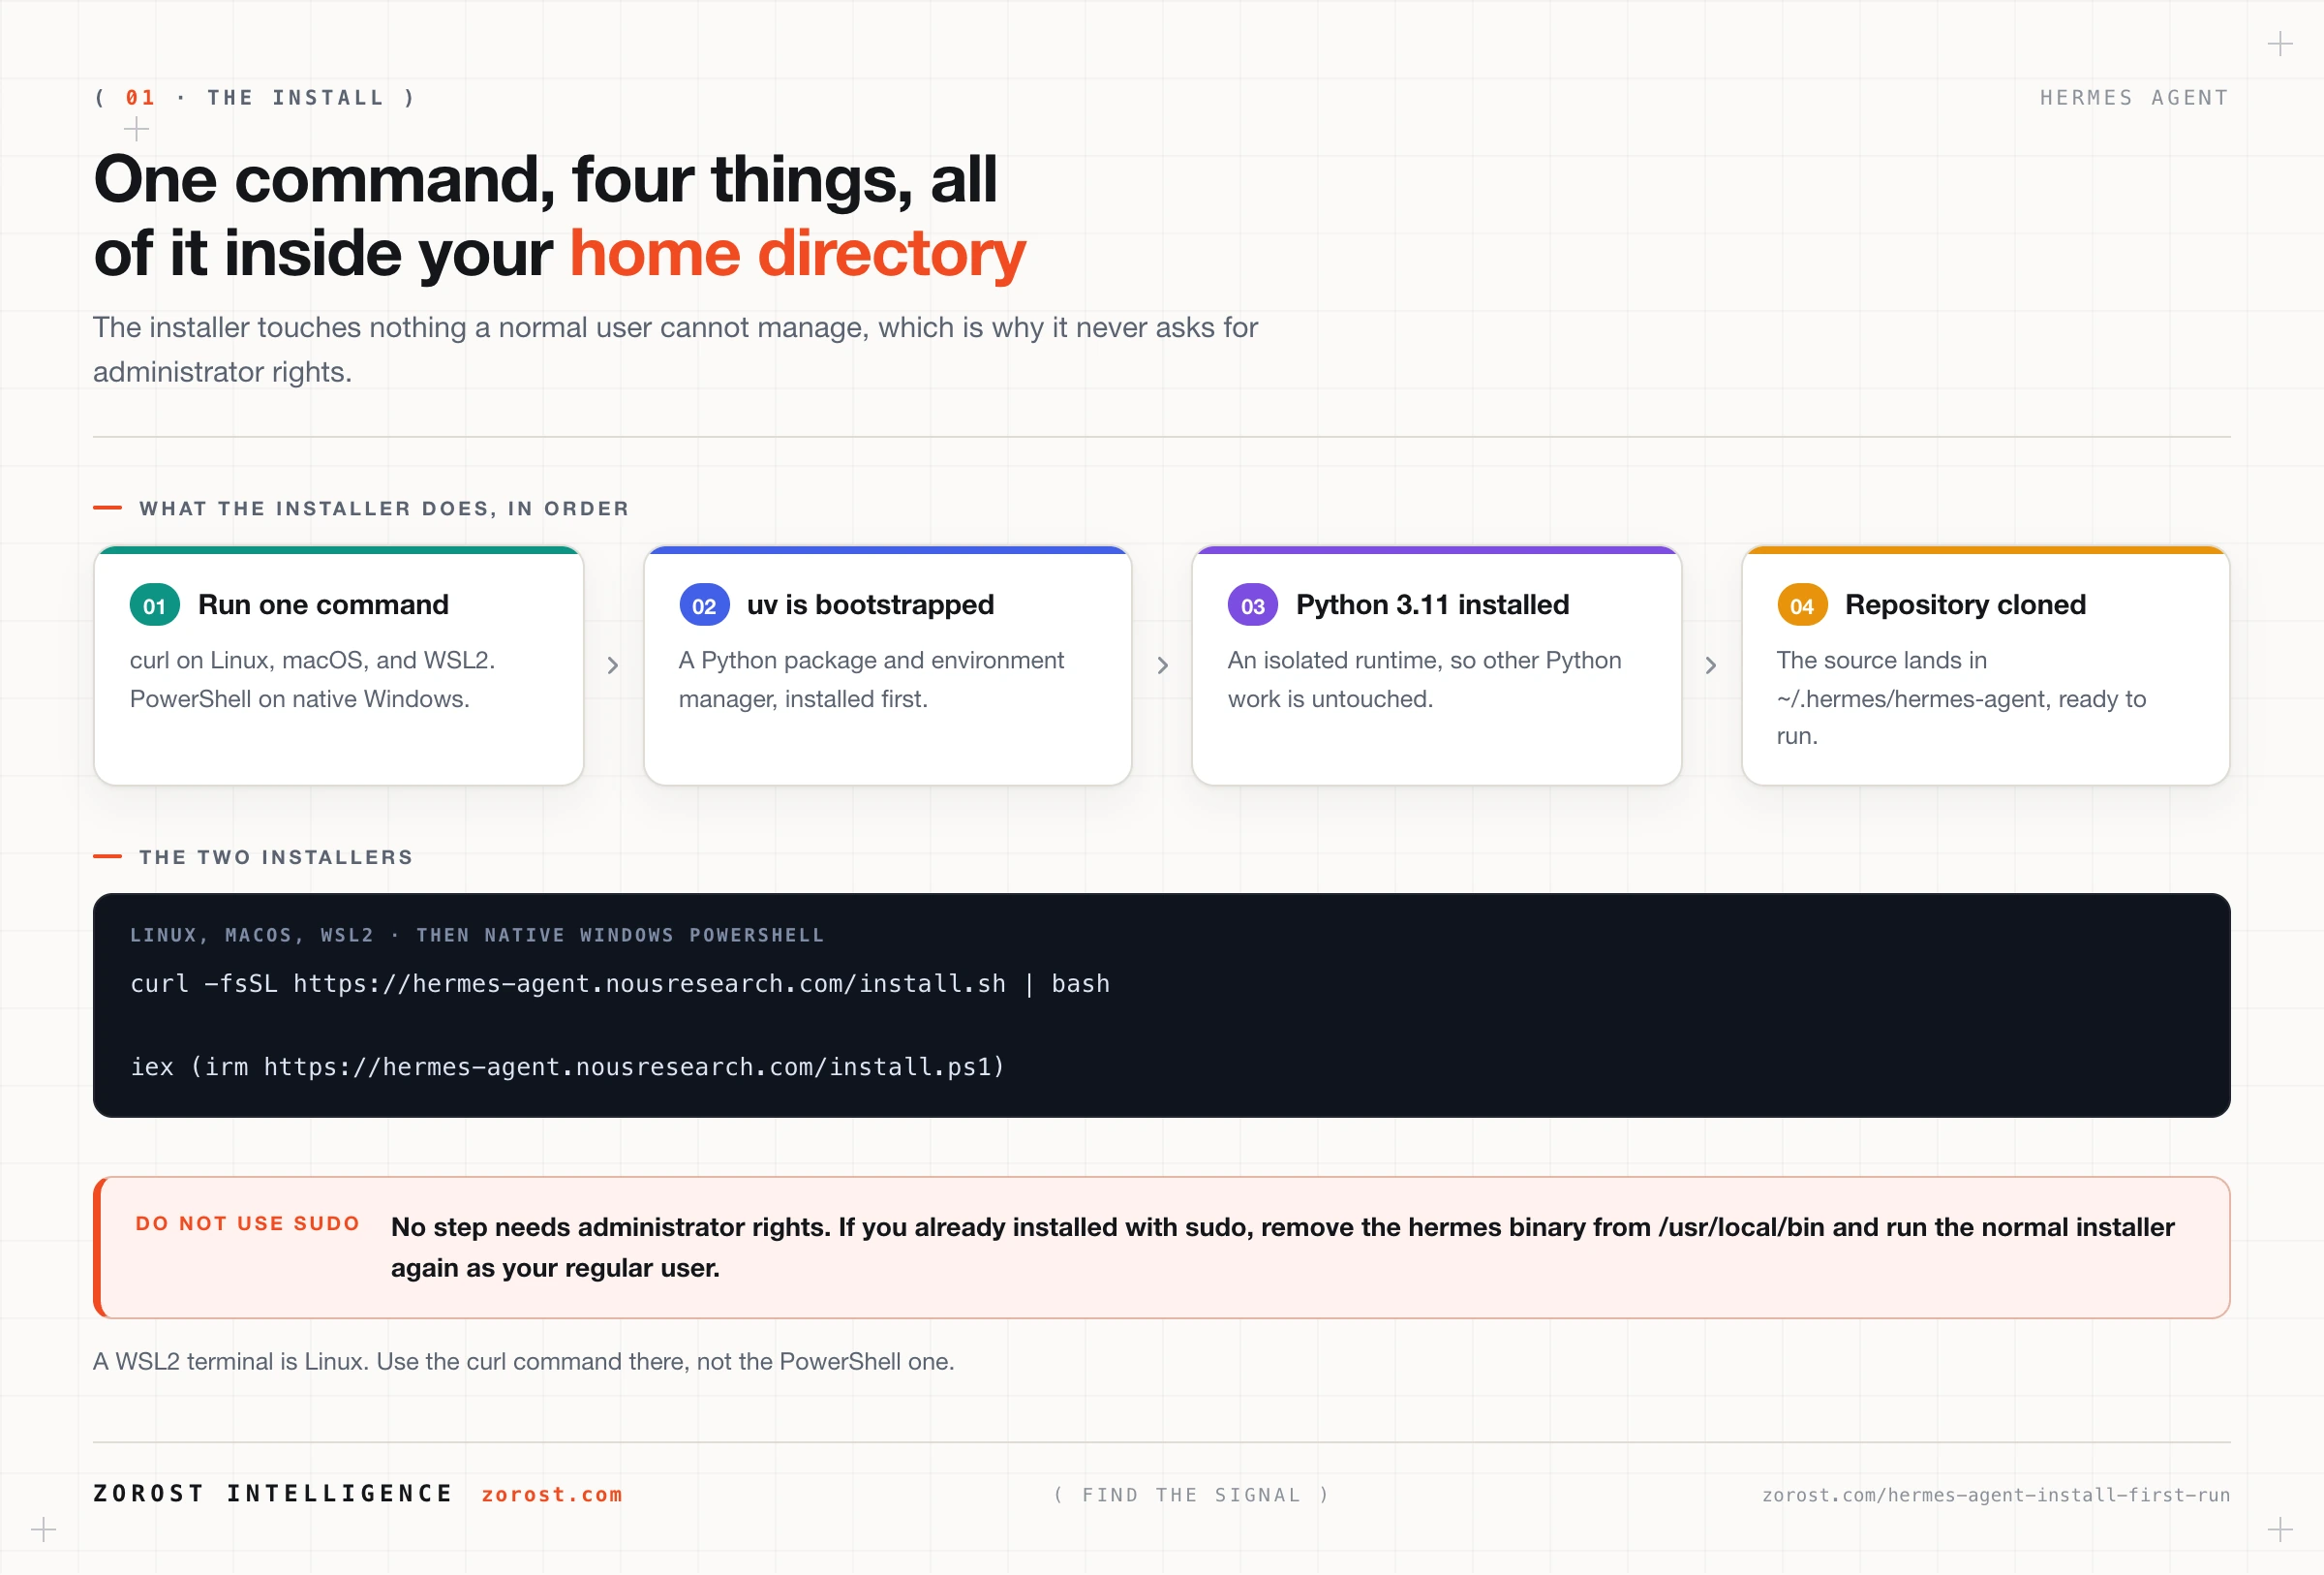2324x1575 pixels.
Task: Click the 'A WSL2 terminal is Linux' note
Action: (523, 1362)
